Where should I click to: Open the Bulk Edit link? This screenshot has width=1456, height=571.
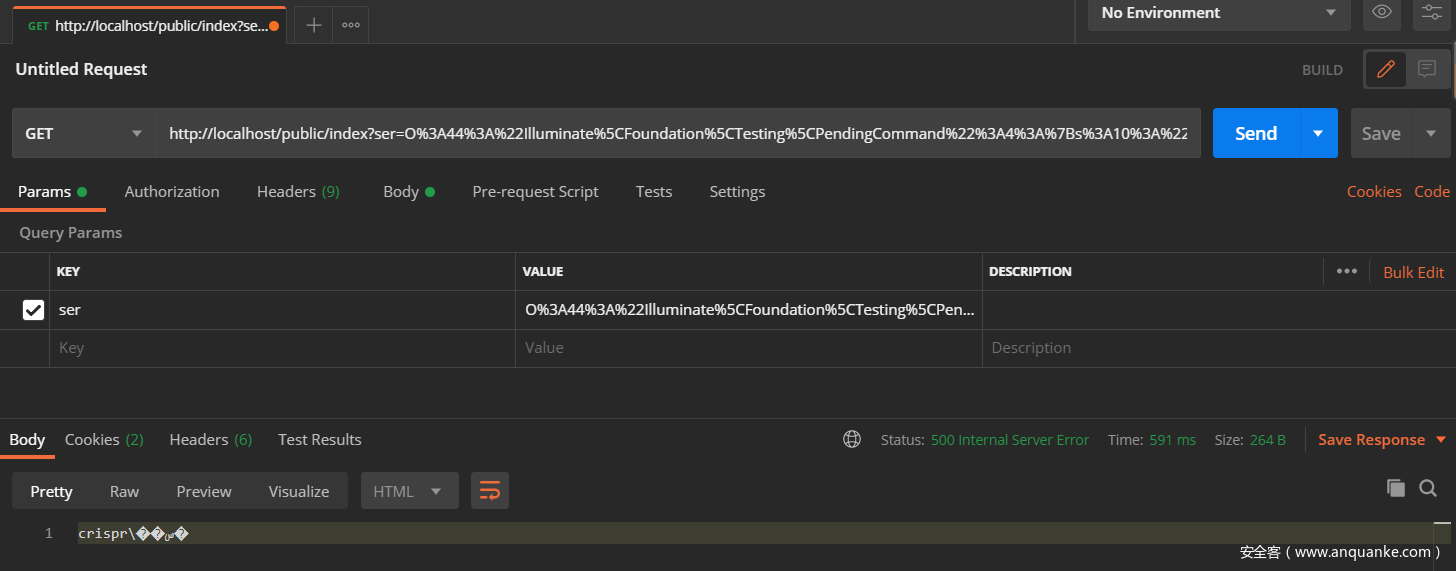(1413, 272)
